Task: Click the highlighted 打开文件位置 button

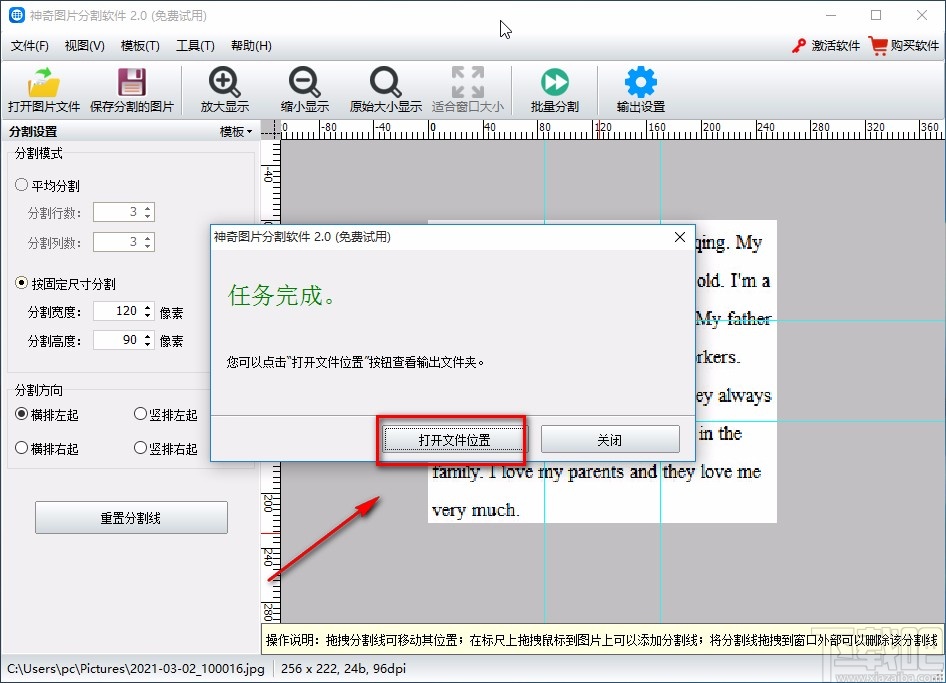Action: point(451,439)
